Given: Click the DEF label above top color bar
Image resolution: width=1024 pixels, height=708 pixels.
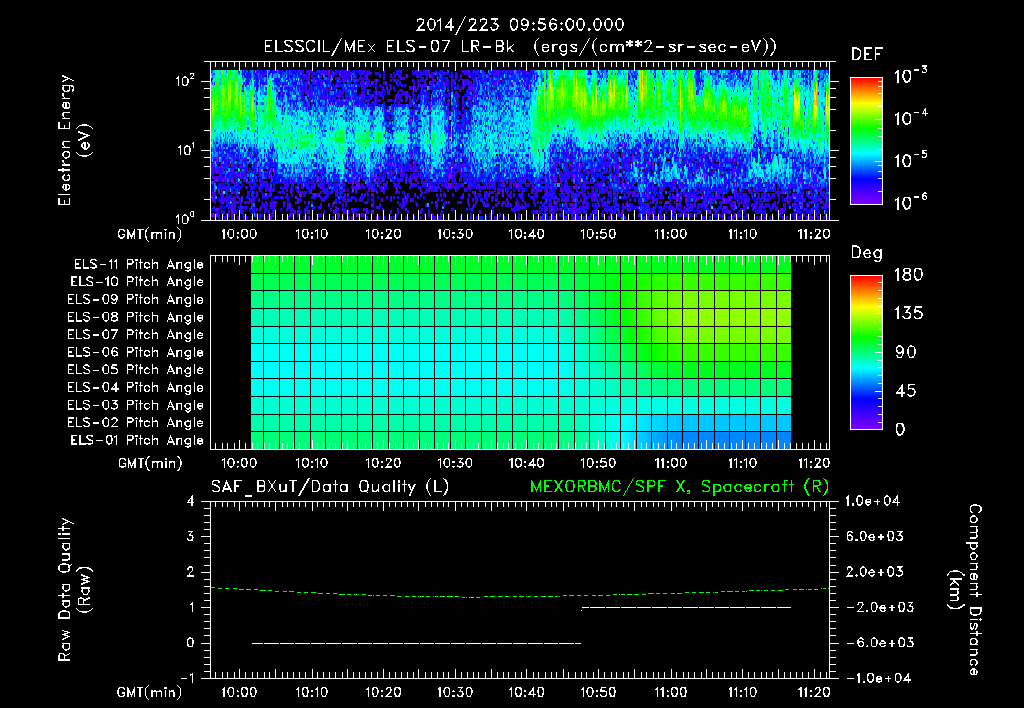Looking at the screenshot, I should [x=867, y=55].
